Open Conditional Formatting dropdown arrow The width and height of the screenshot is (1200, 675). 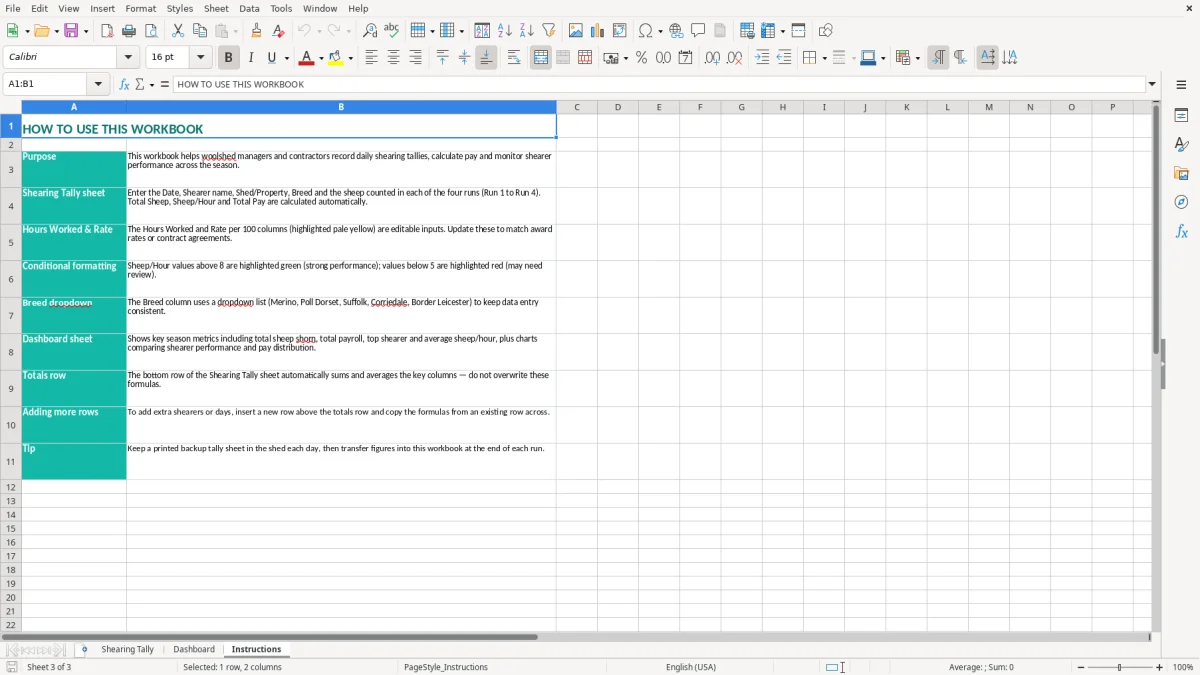coord(917,58)
